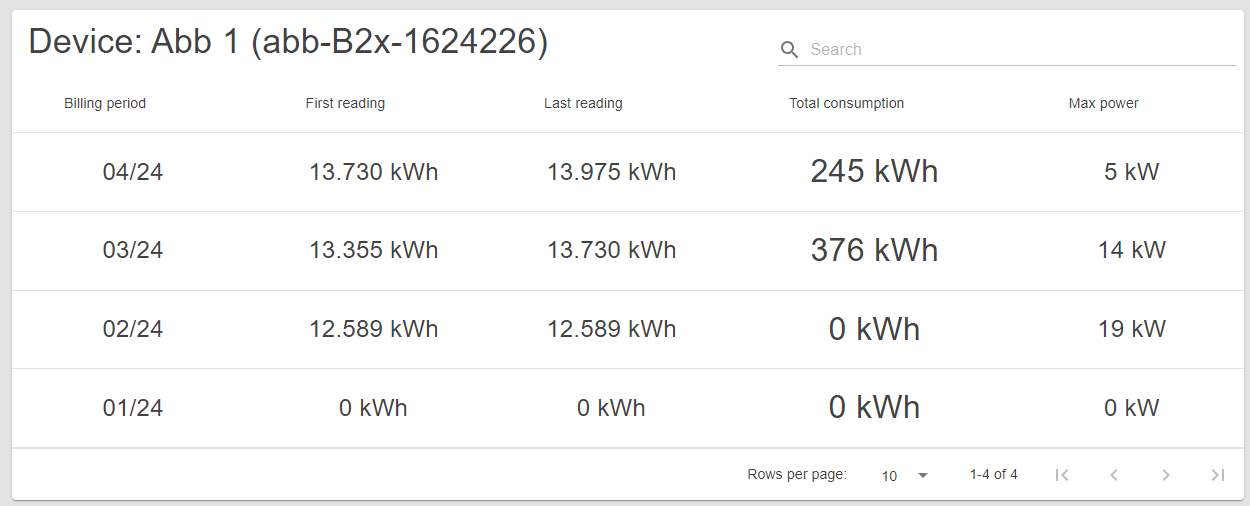Click the Rows per page label
1250x506 pixels.
pyautogui.click(x=797, y=475)
